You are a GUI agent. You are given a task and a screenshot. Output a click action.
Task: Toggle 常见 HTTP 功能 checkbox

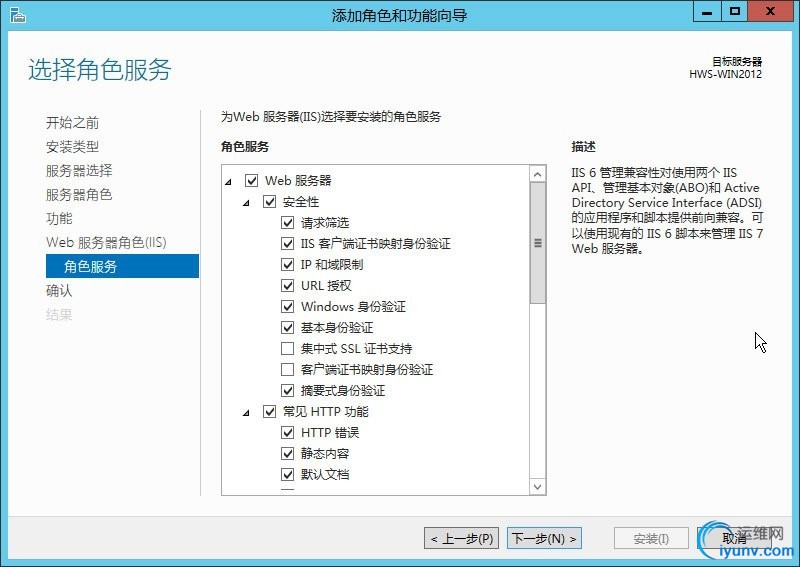pyautogui.click(x=269, y=411)
